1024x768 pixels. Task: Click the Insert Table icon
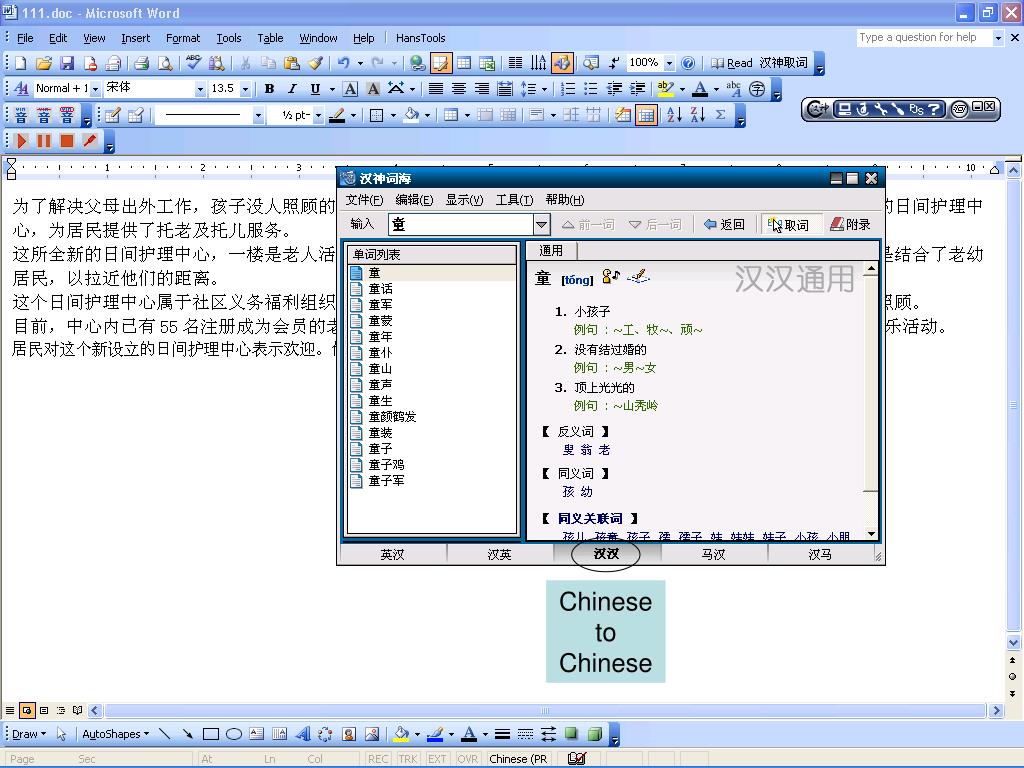point(464,63)
